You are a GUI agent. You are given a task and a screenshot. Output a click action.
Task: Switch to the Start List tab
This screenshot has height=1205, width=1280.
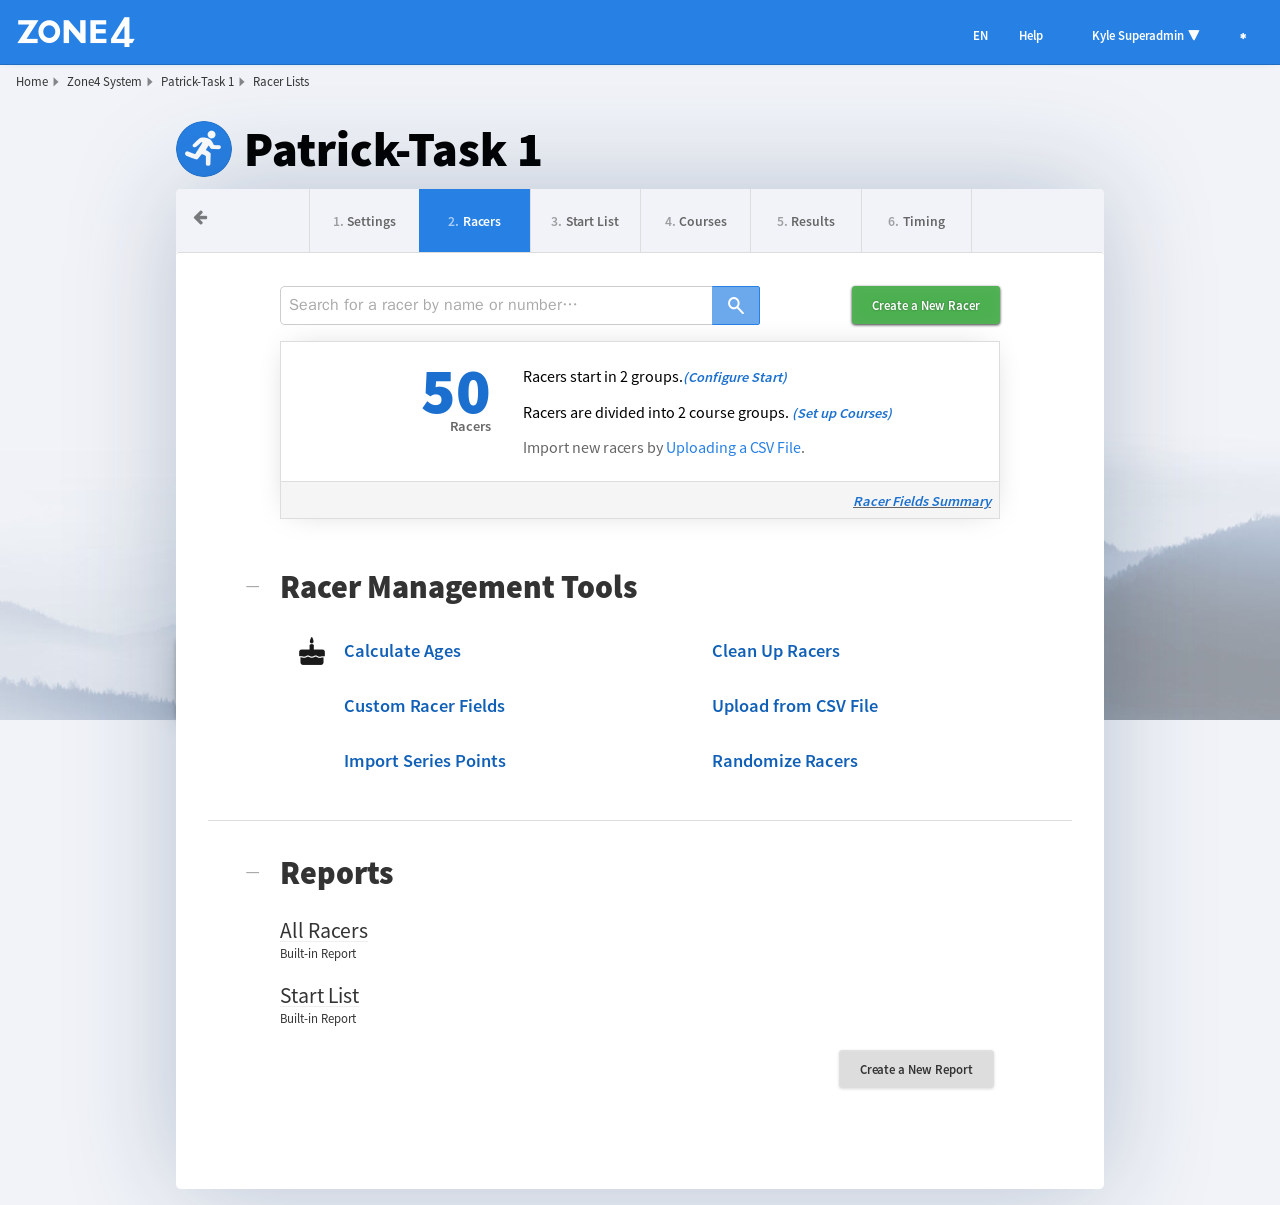click(585, 222)
